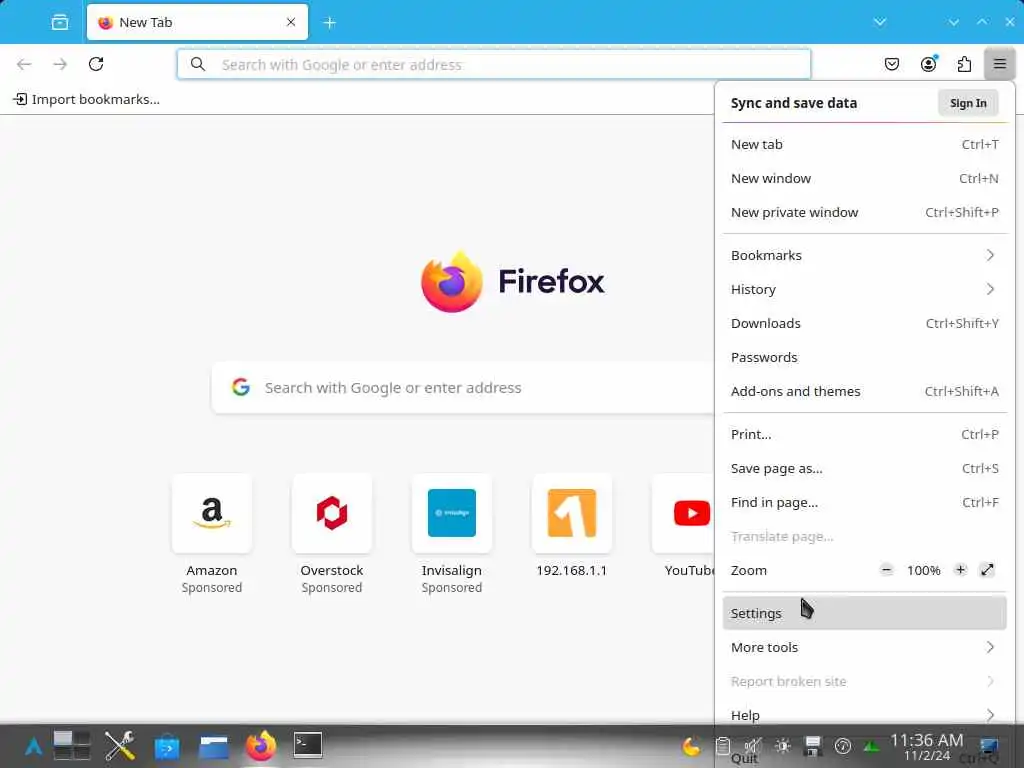
Task: Expand the system tray hidden icons arrow
Action: [x=871, y=746]
